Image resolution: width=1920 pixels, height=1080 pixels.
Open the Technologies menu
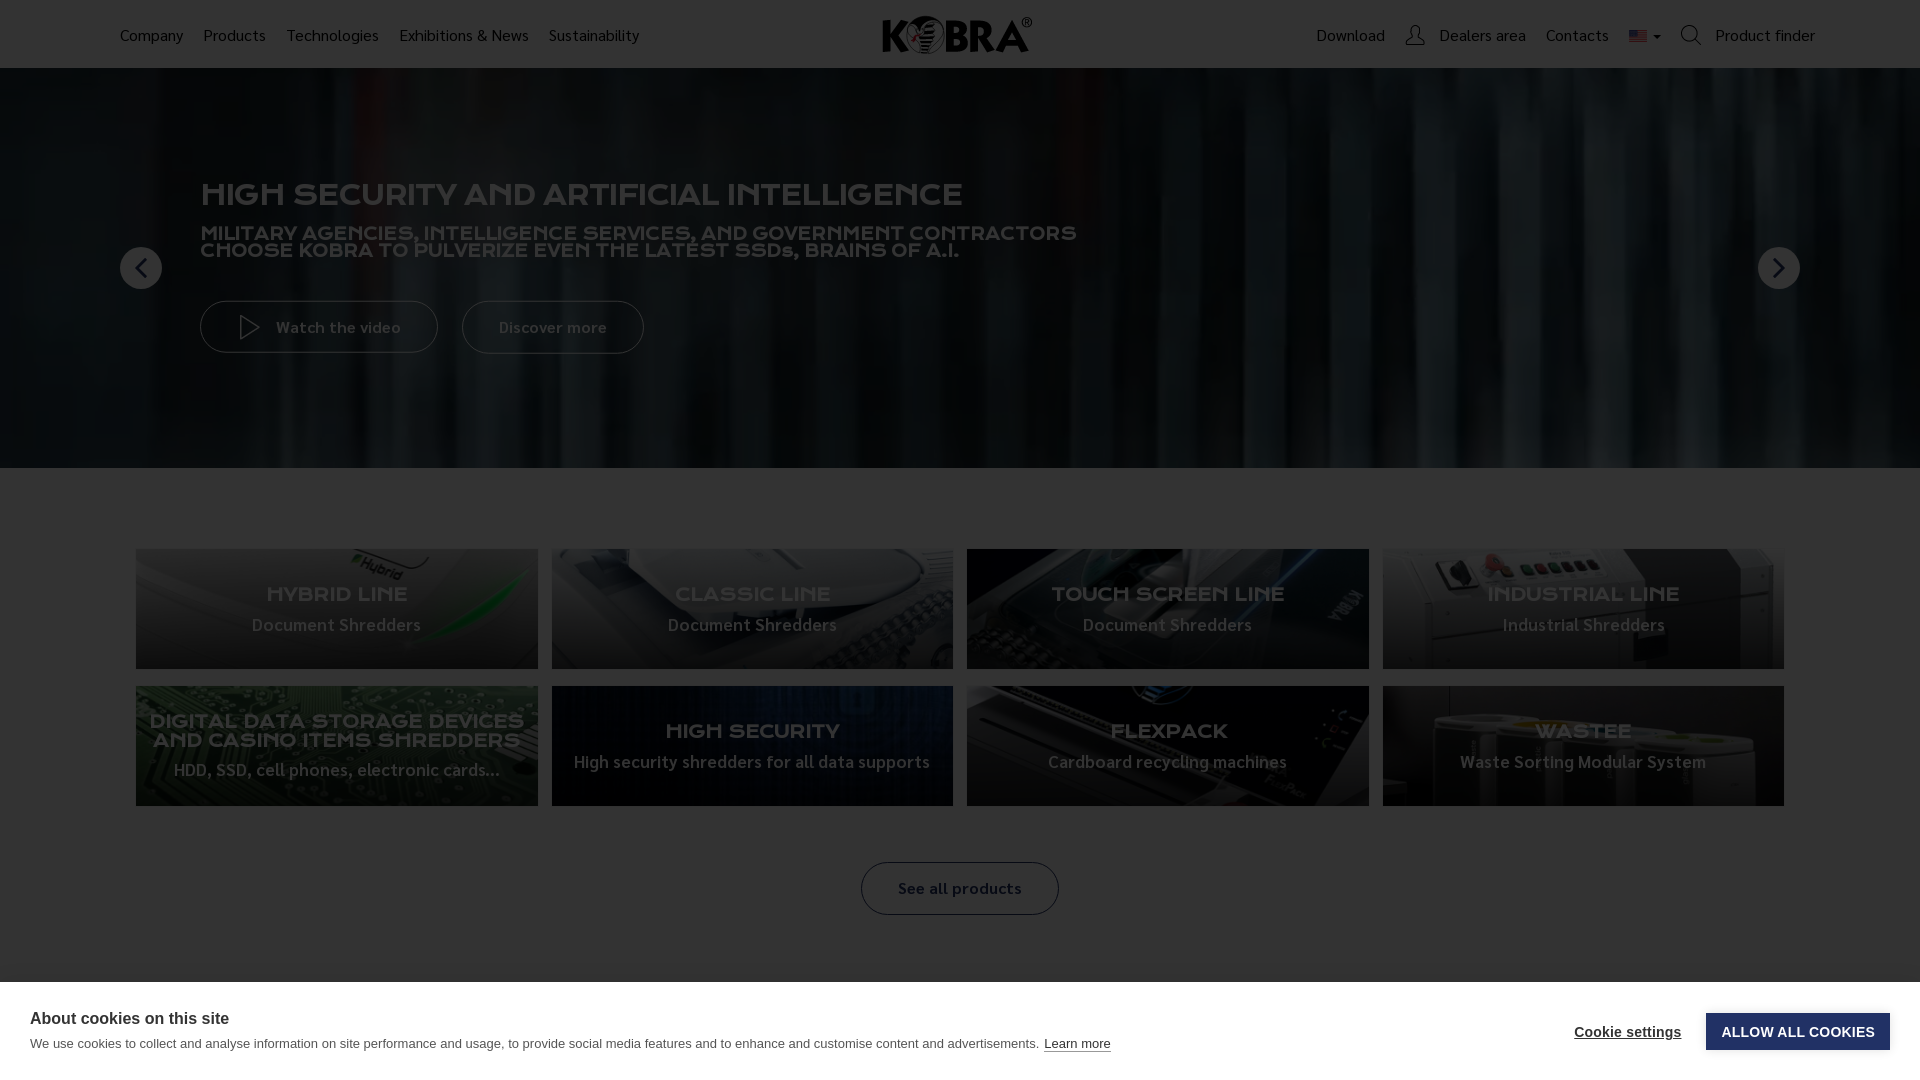pyautogui.click(x=332, y=35)
